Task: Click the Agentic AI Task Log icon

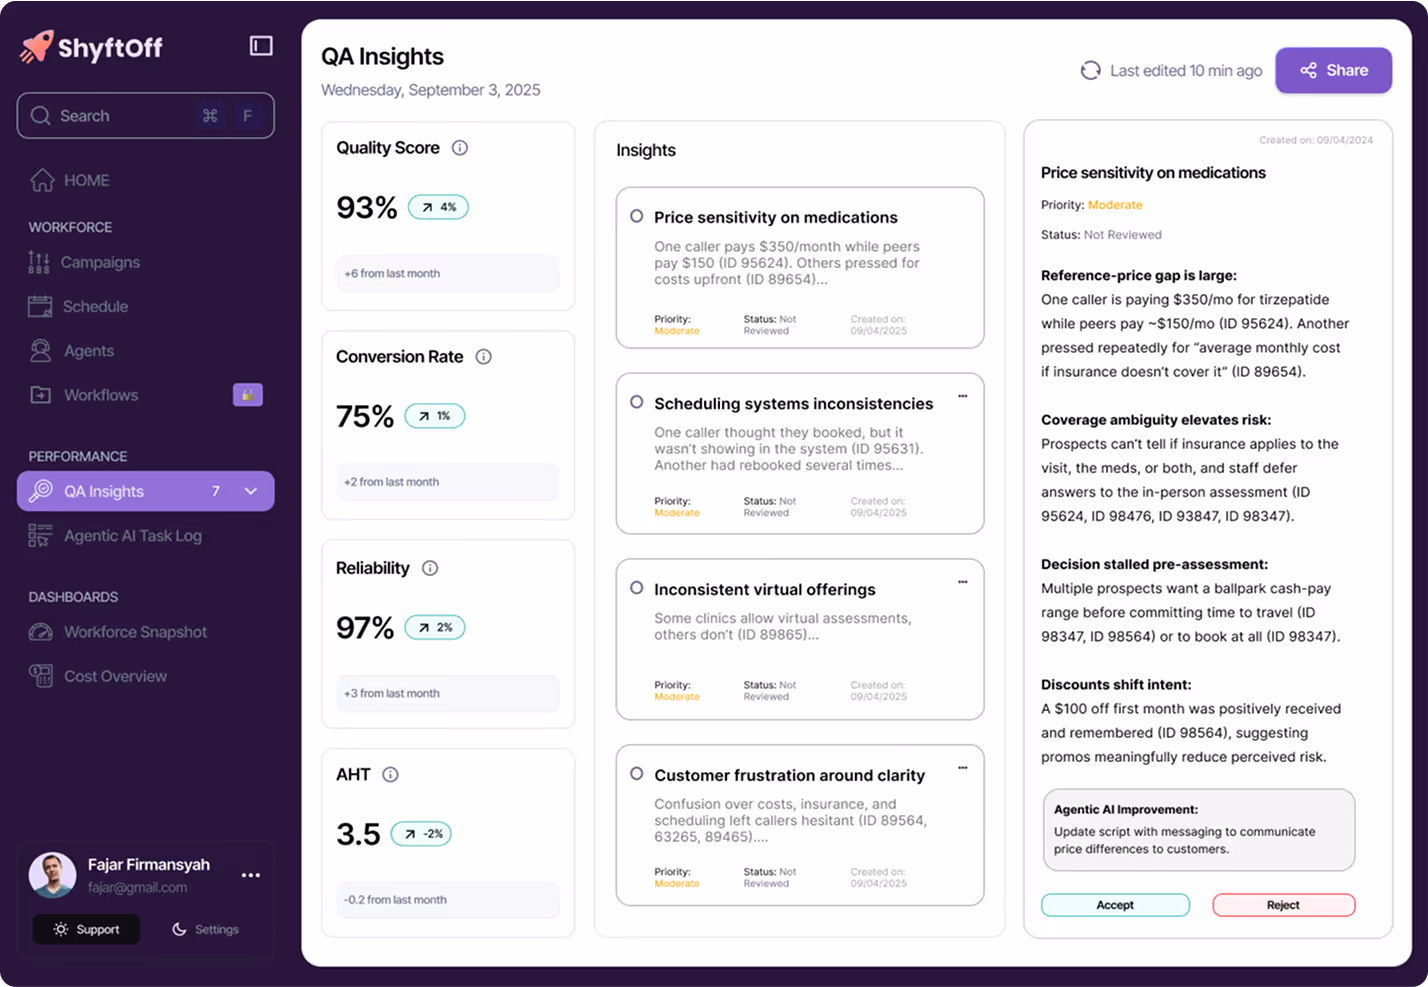Action: coord(41,535)
